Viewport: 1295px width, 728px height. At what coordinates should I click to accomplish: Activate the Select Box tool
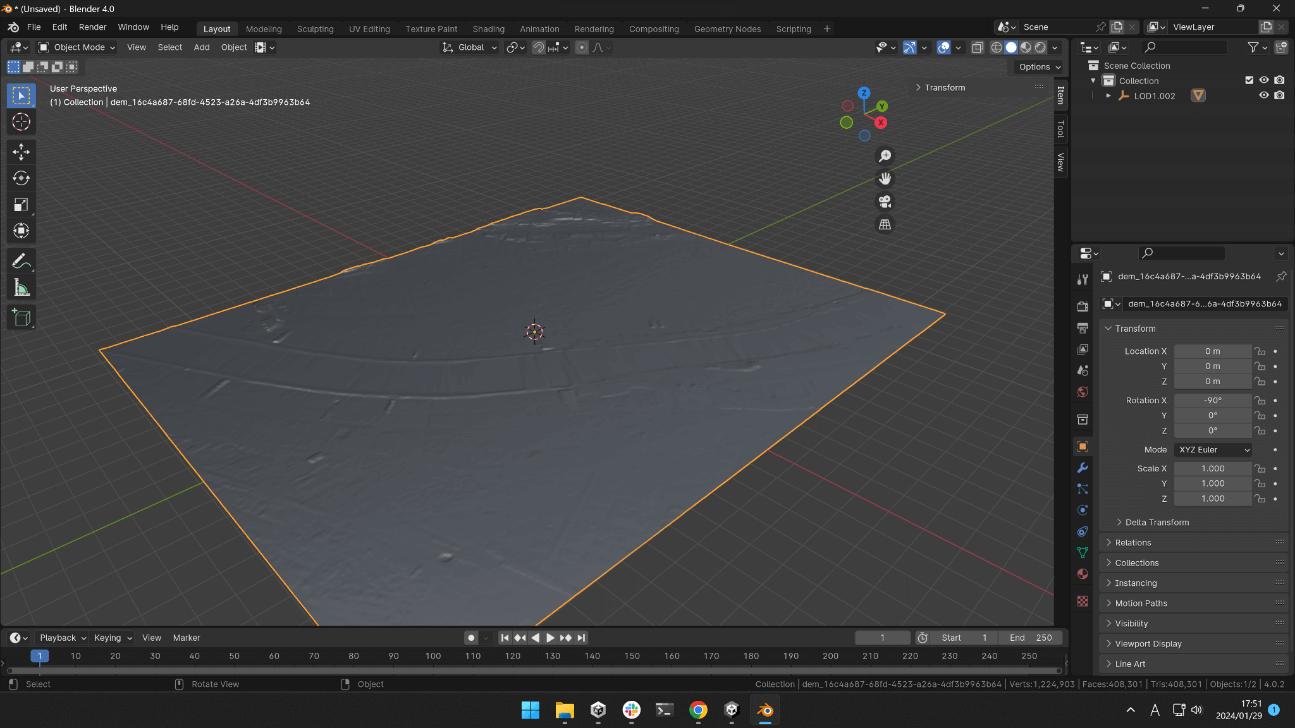click(21, 95)
